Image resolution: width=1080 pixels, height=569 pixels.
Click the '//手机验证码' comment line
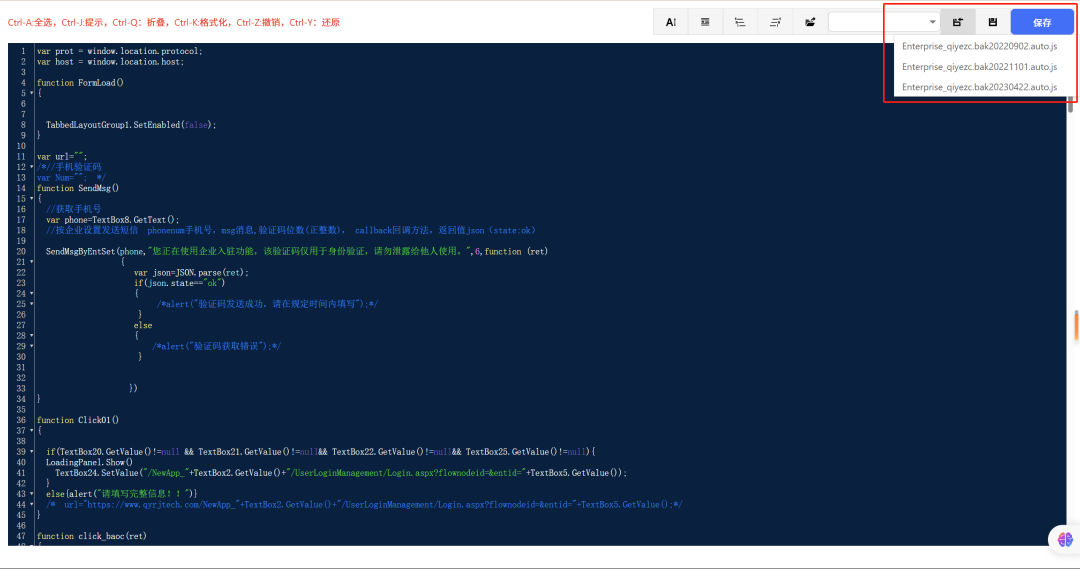(69, 167)
